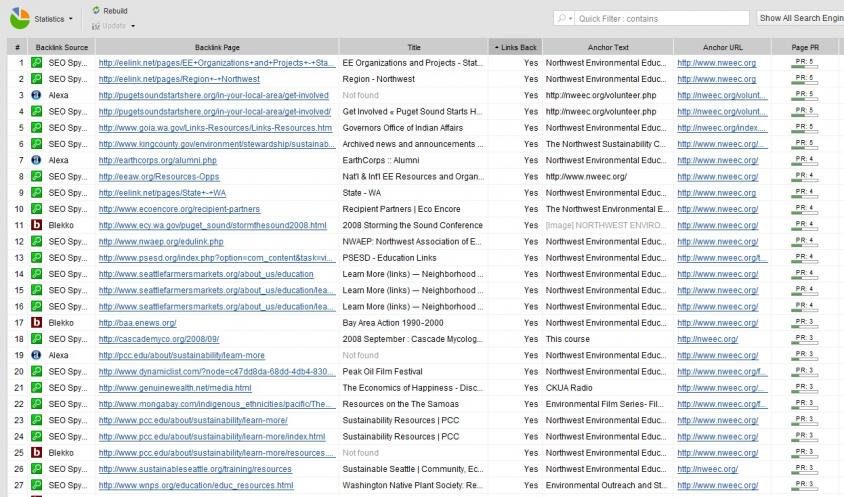Select 'Peak Oil Film Festival' title cell

coord(382,371)
